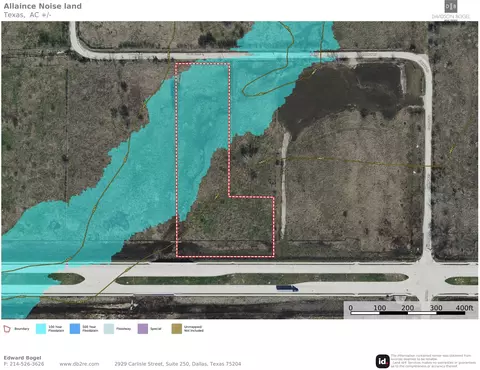Click the phone number 214-526-3626
This screenshot has height=370, width=480.
tap(27, 364)
